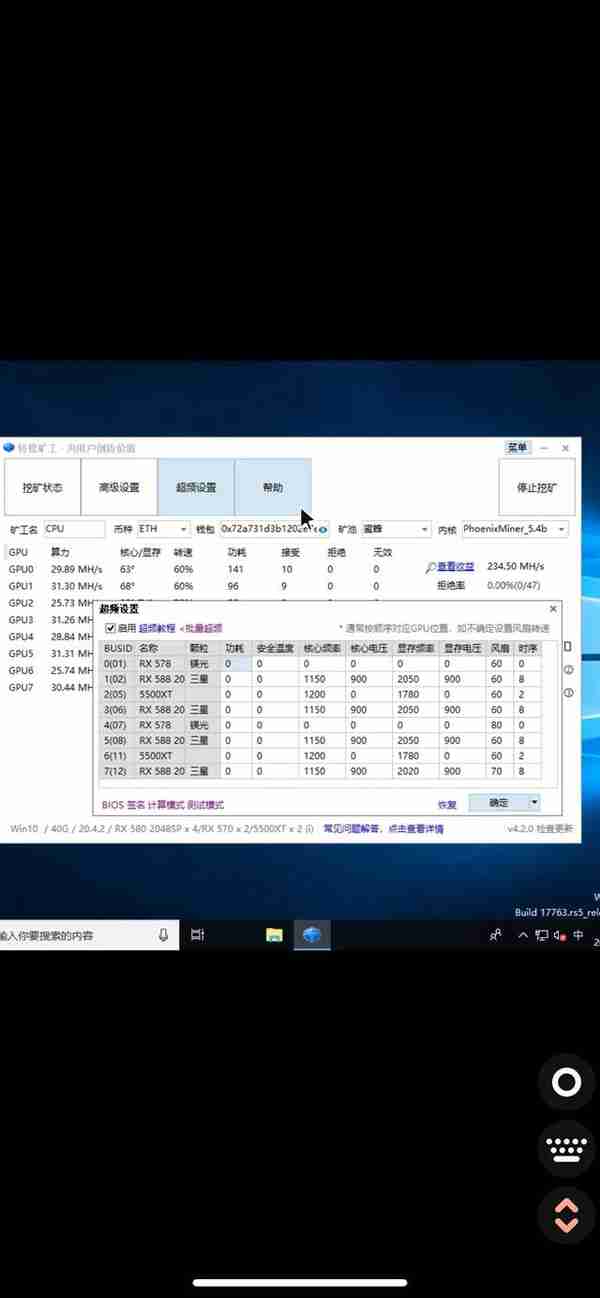The image size is (600, 1298).
Task: Click the BIOS 签名 link
Action: (x=124, y=804)
